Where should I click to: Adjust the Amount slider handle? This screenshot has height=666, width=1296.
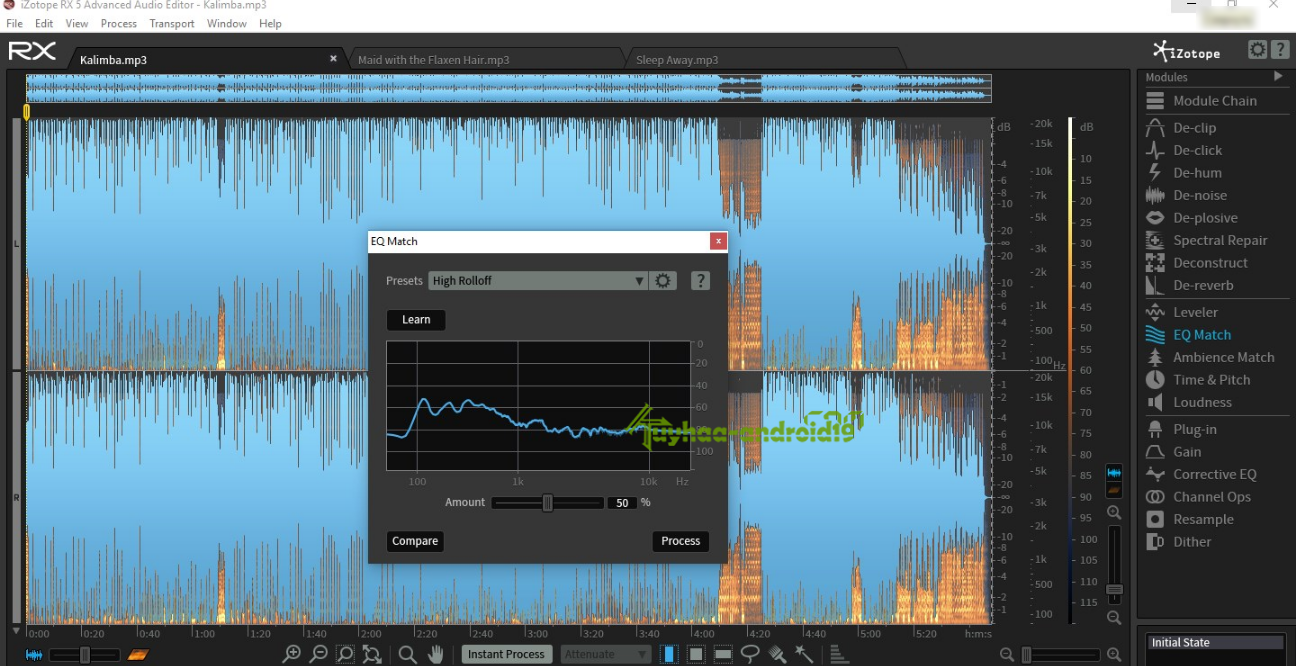point(547,503)
